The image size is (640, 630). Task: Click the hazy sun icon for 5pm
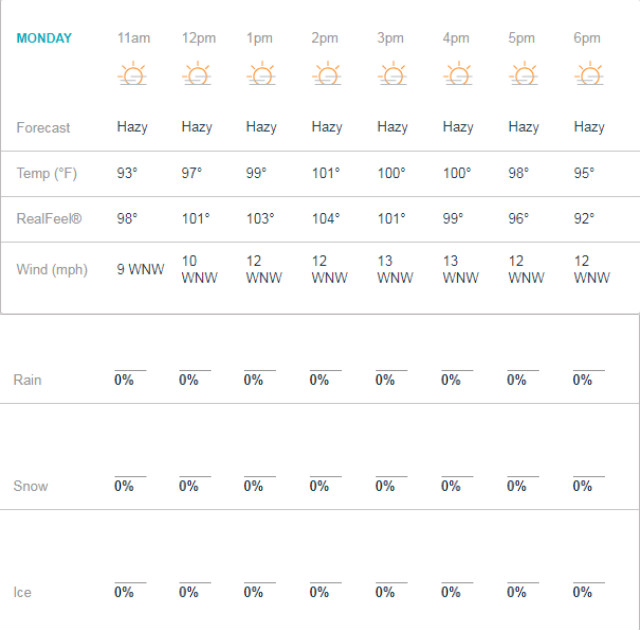(x=524, y=73)
